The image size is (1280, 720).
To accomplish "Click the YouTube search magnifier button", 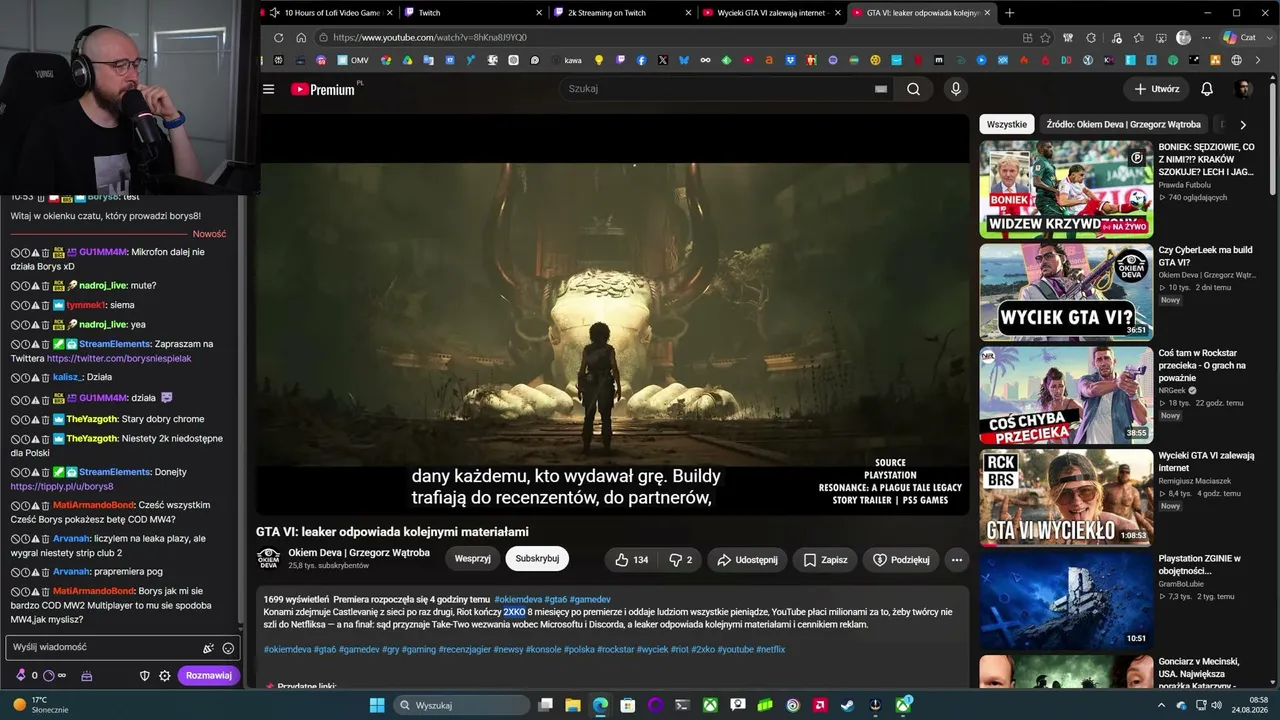I will pyautogui.click(x=913, y=89).
